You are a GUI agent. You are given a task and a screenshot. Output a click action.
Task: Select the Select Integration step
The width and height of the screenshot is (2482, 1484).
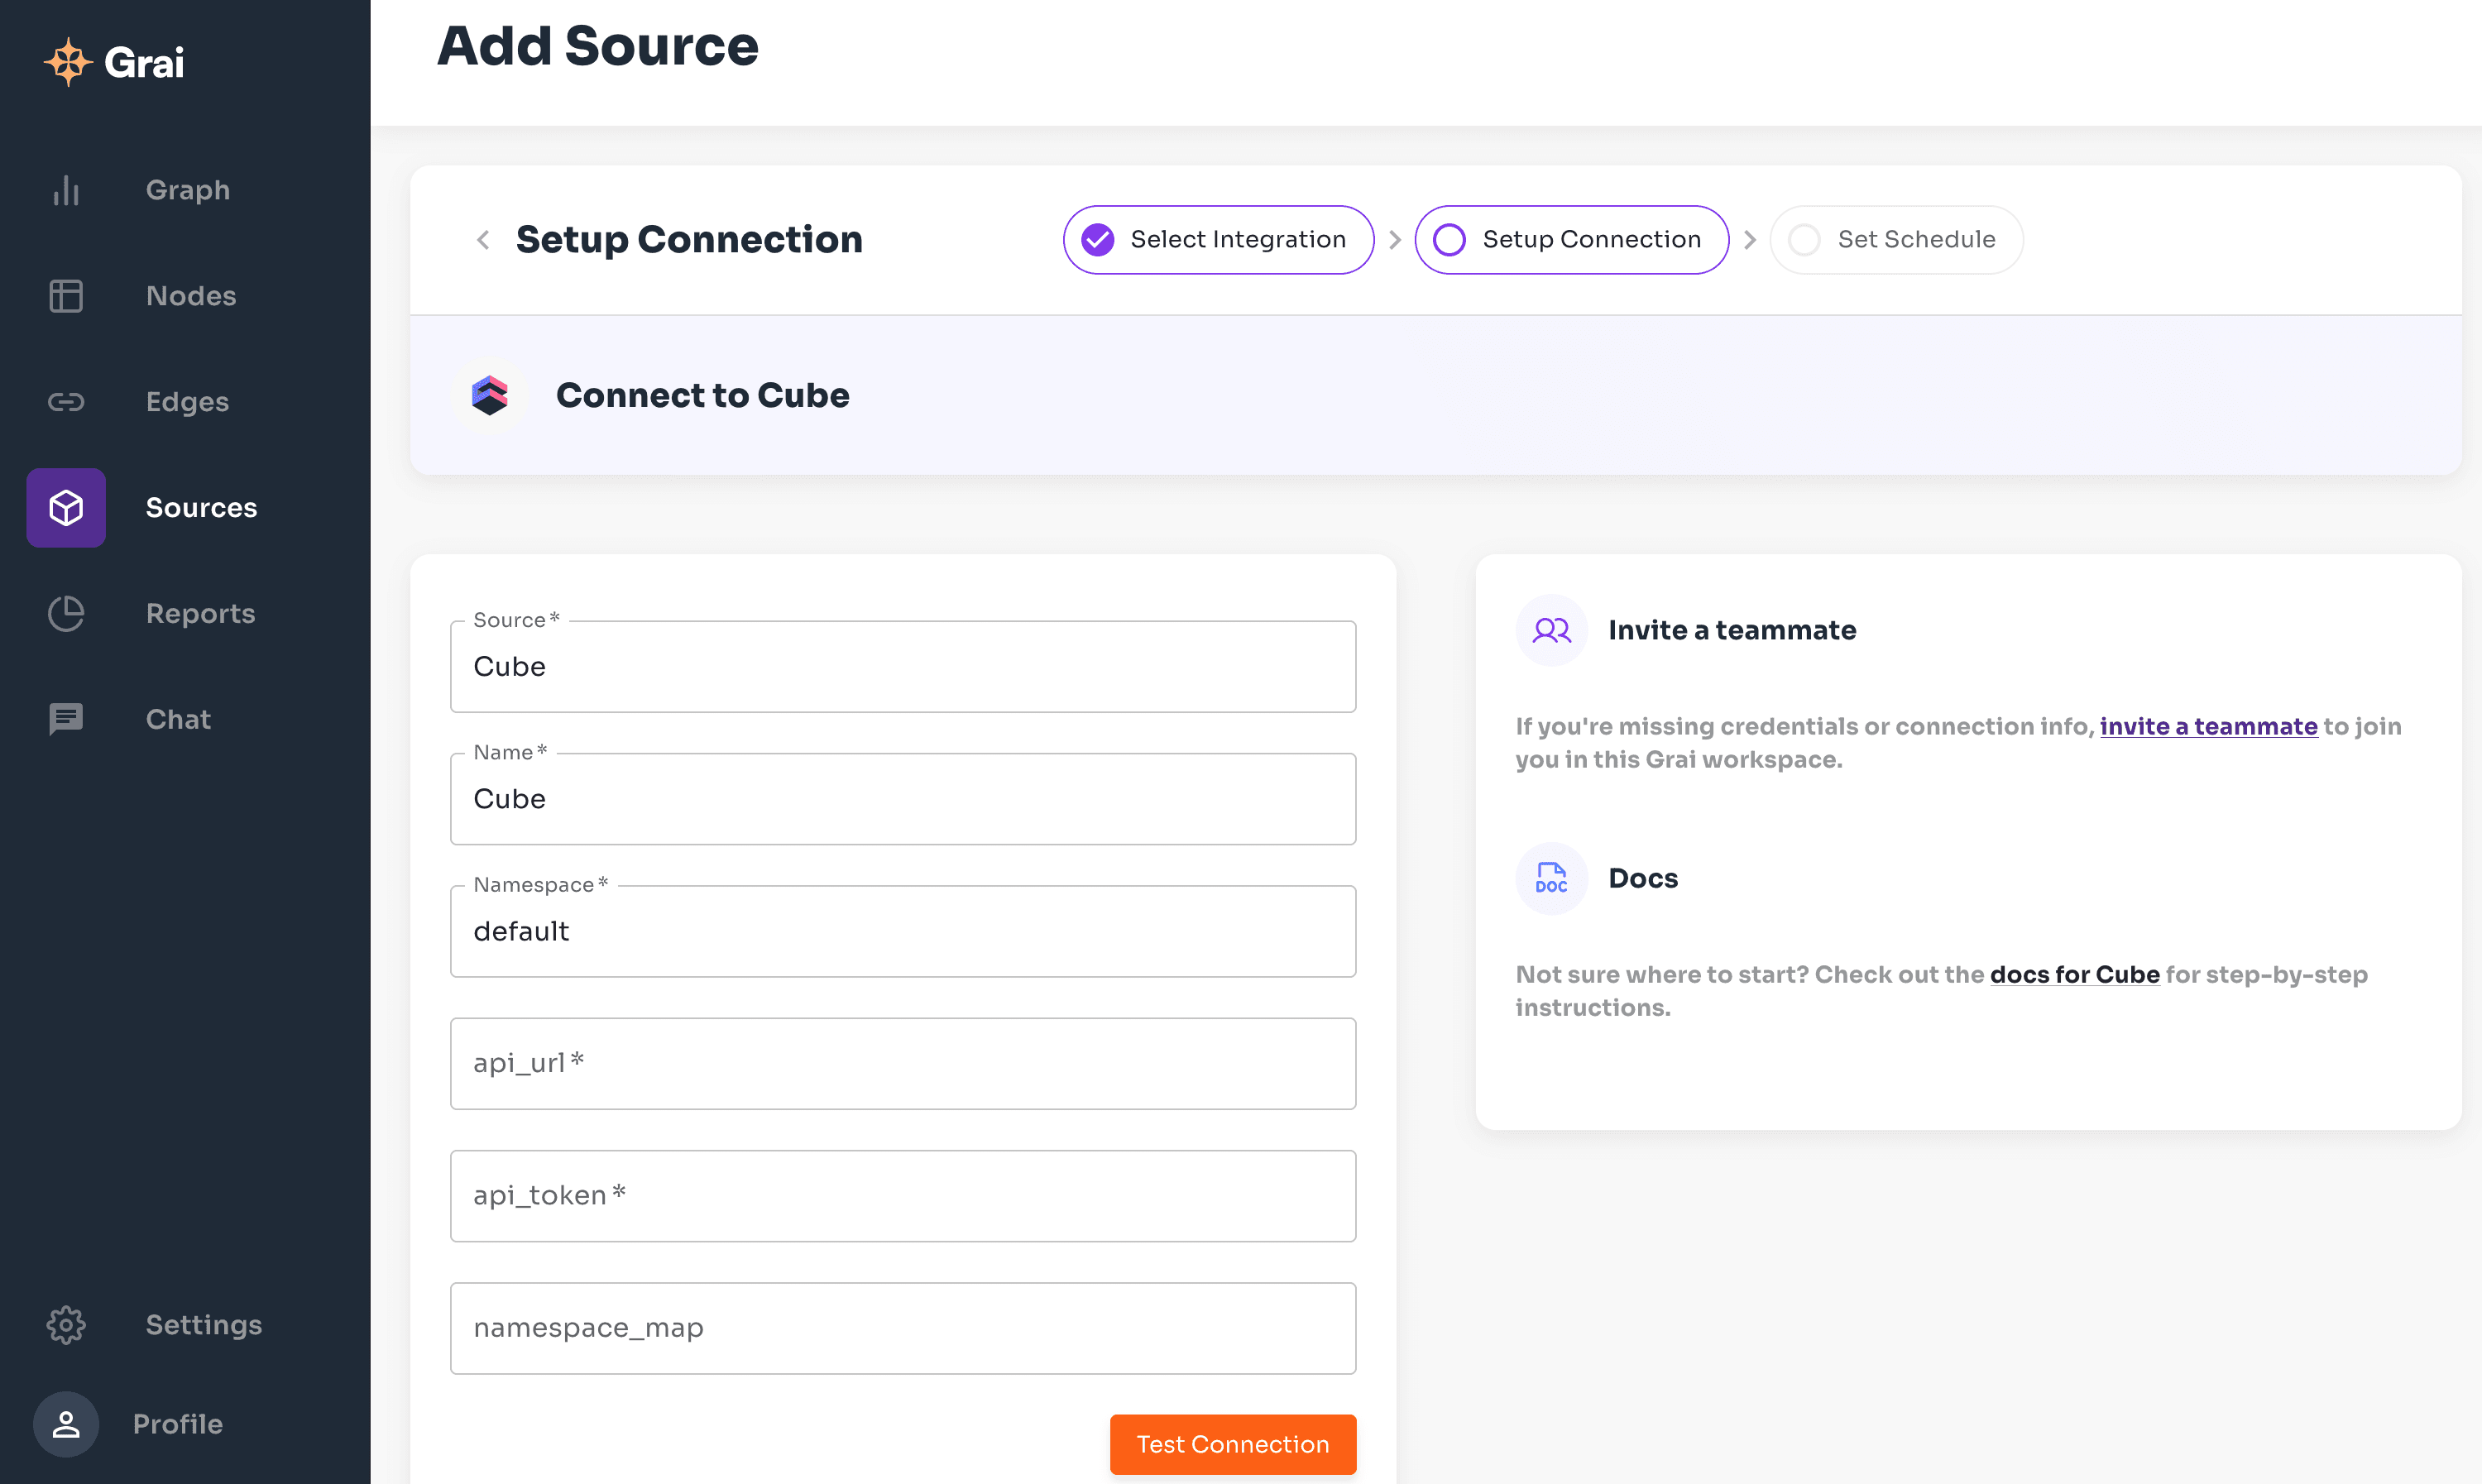pos(1217,240)
